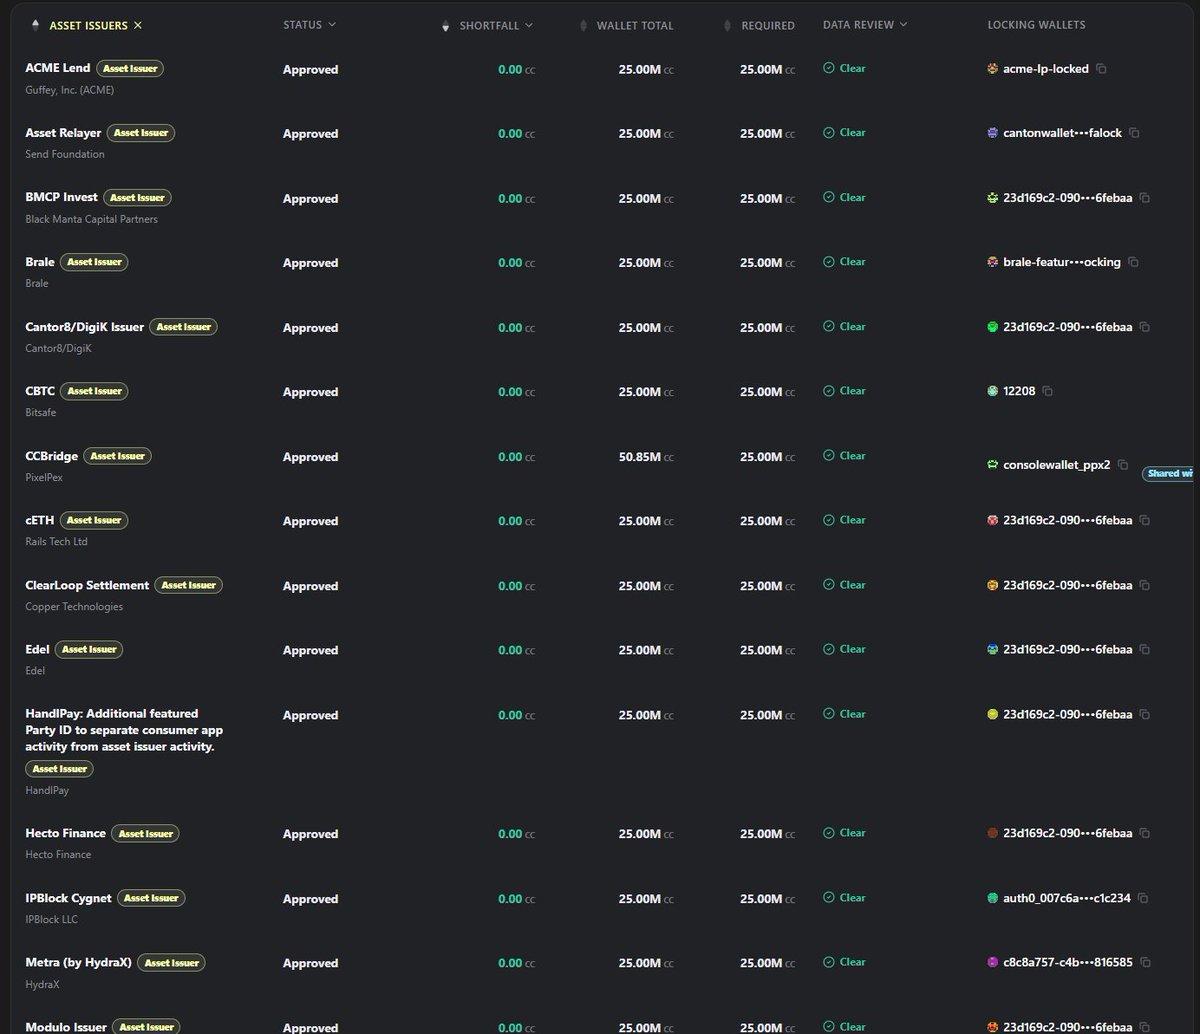Remove the Asset Issuers filter with X
The width and height of the screenshot is (1200, 1034).
(138, 25)
